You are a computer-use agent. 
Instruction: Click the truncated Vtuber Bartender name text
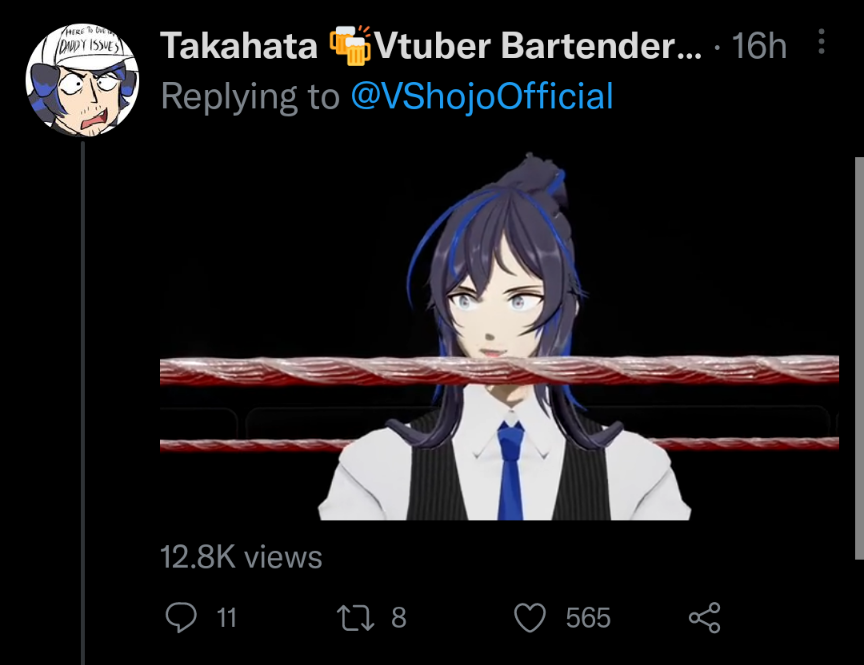tap(538, 45)
